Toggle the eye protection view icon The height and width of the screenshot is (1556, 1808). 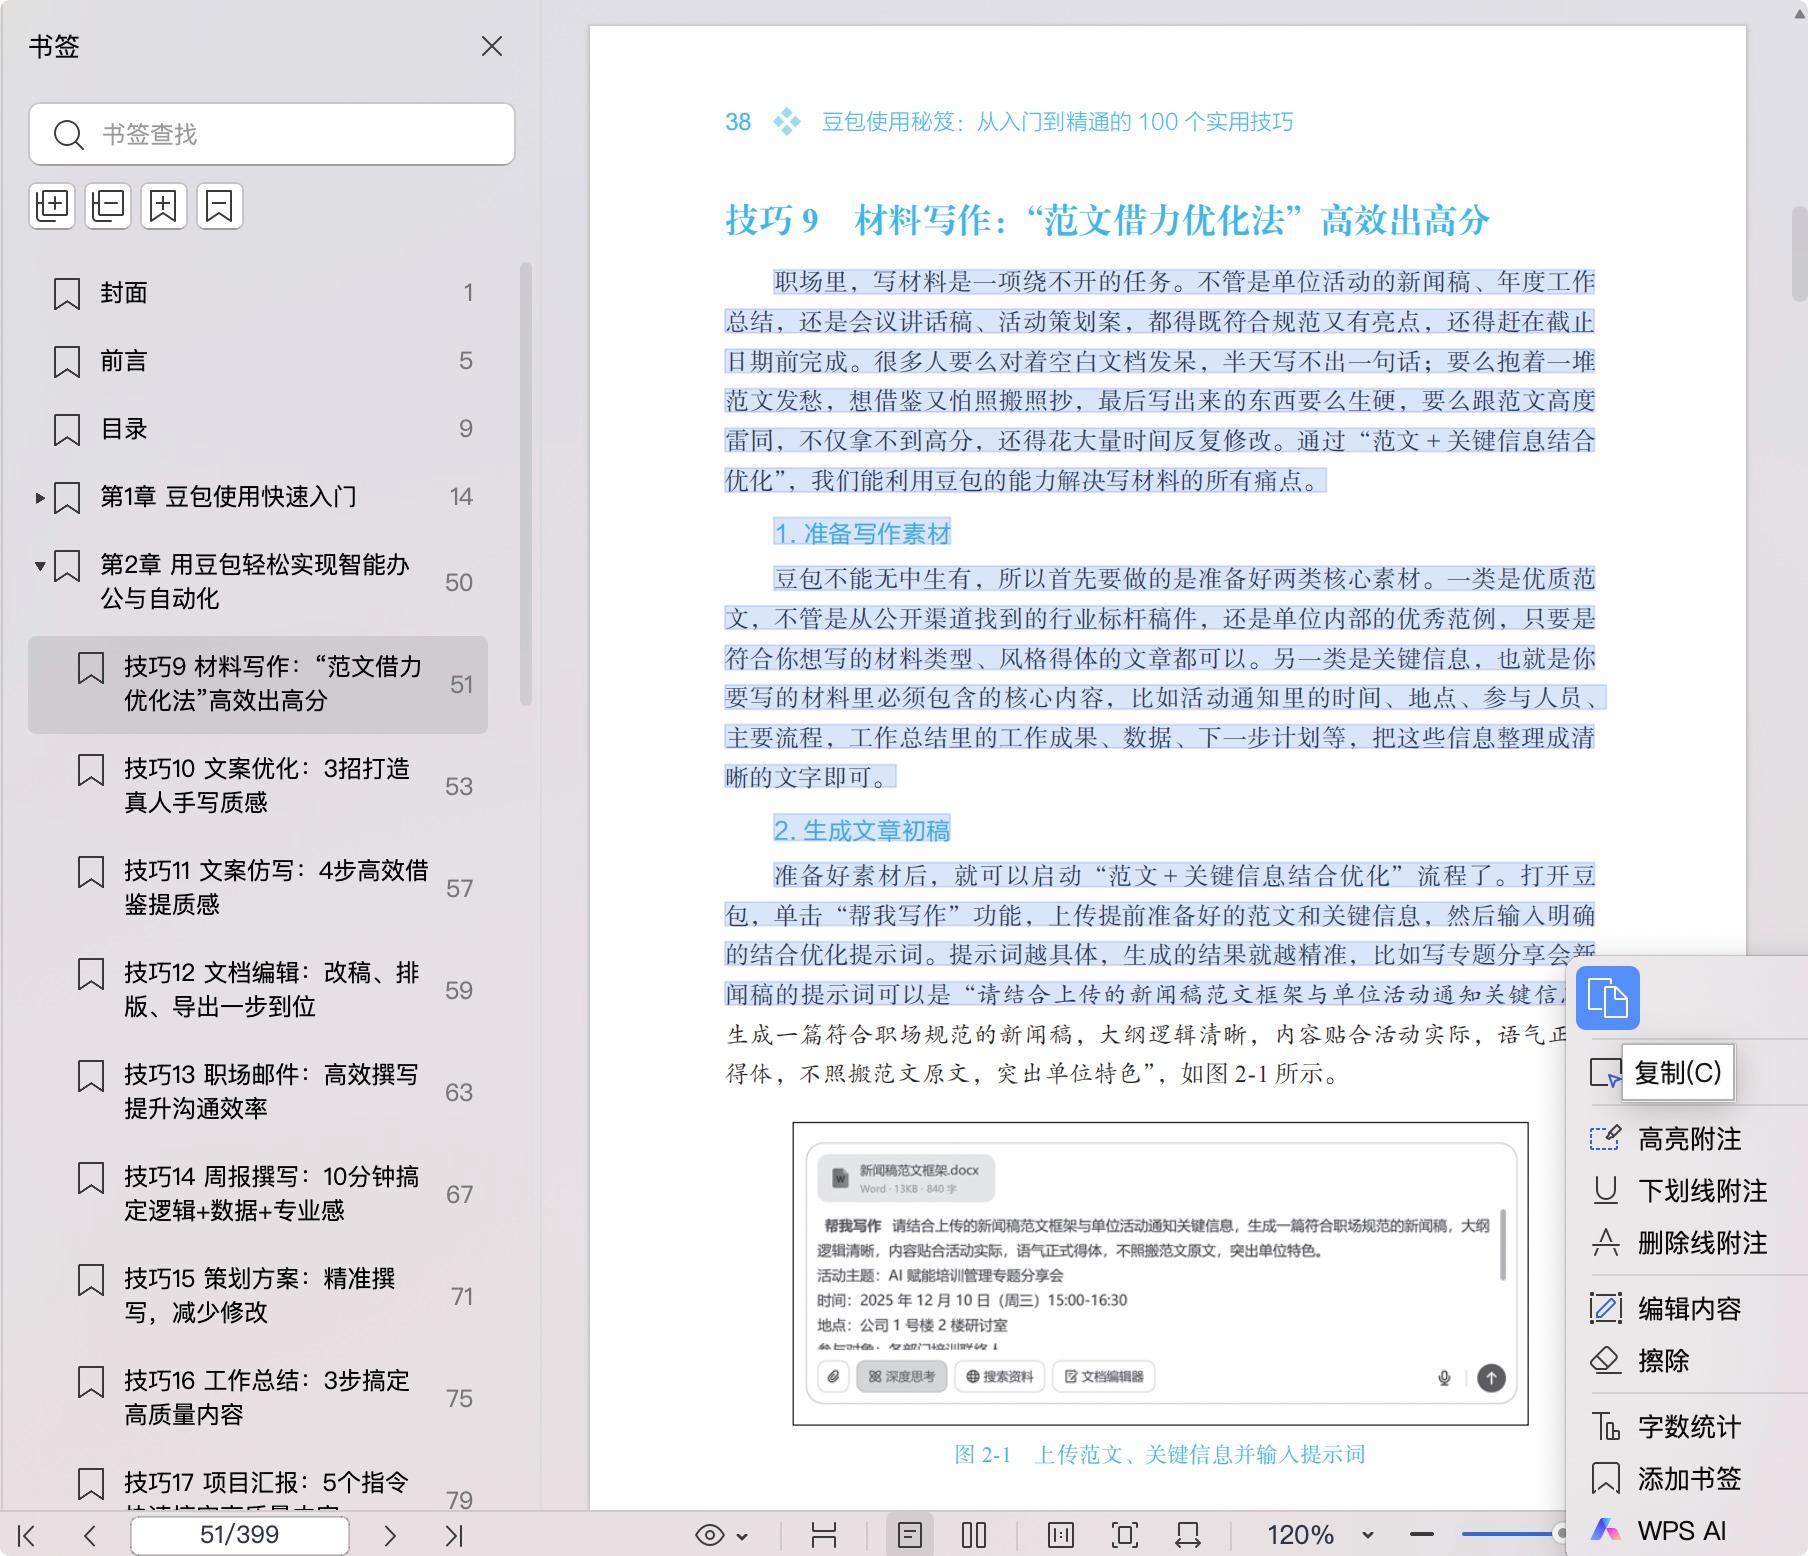click(x=710, y=1535)
